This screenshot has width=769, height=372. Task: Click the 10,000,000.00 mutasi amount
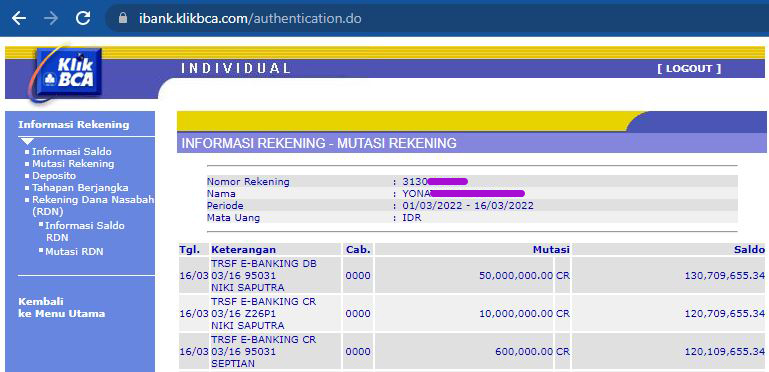516,313
